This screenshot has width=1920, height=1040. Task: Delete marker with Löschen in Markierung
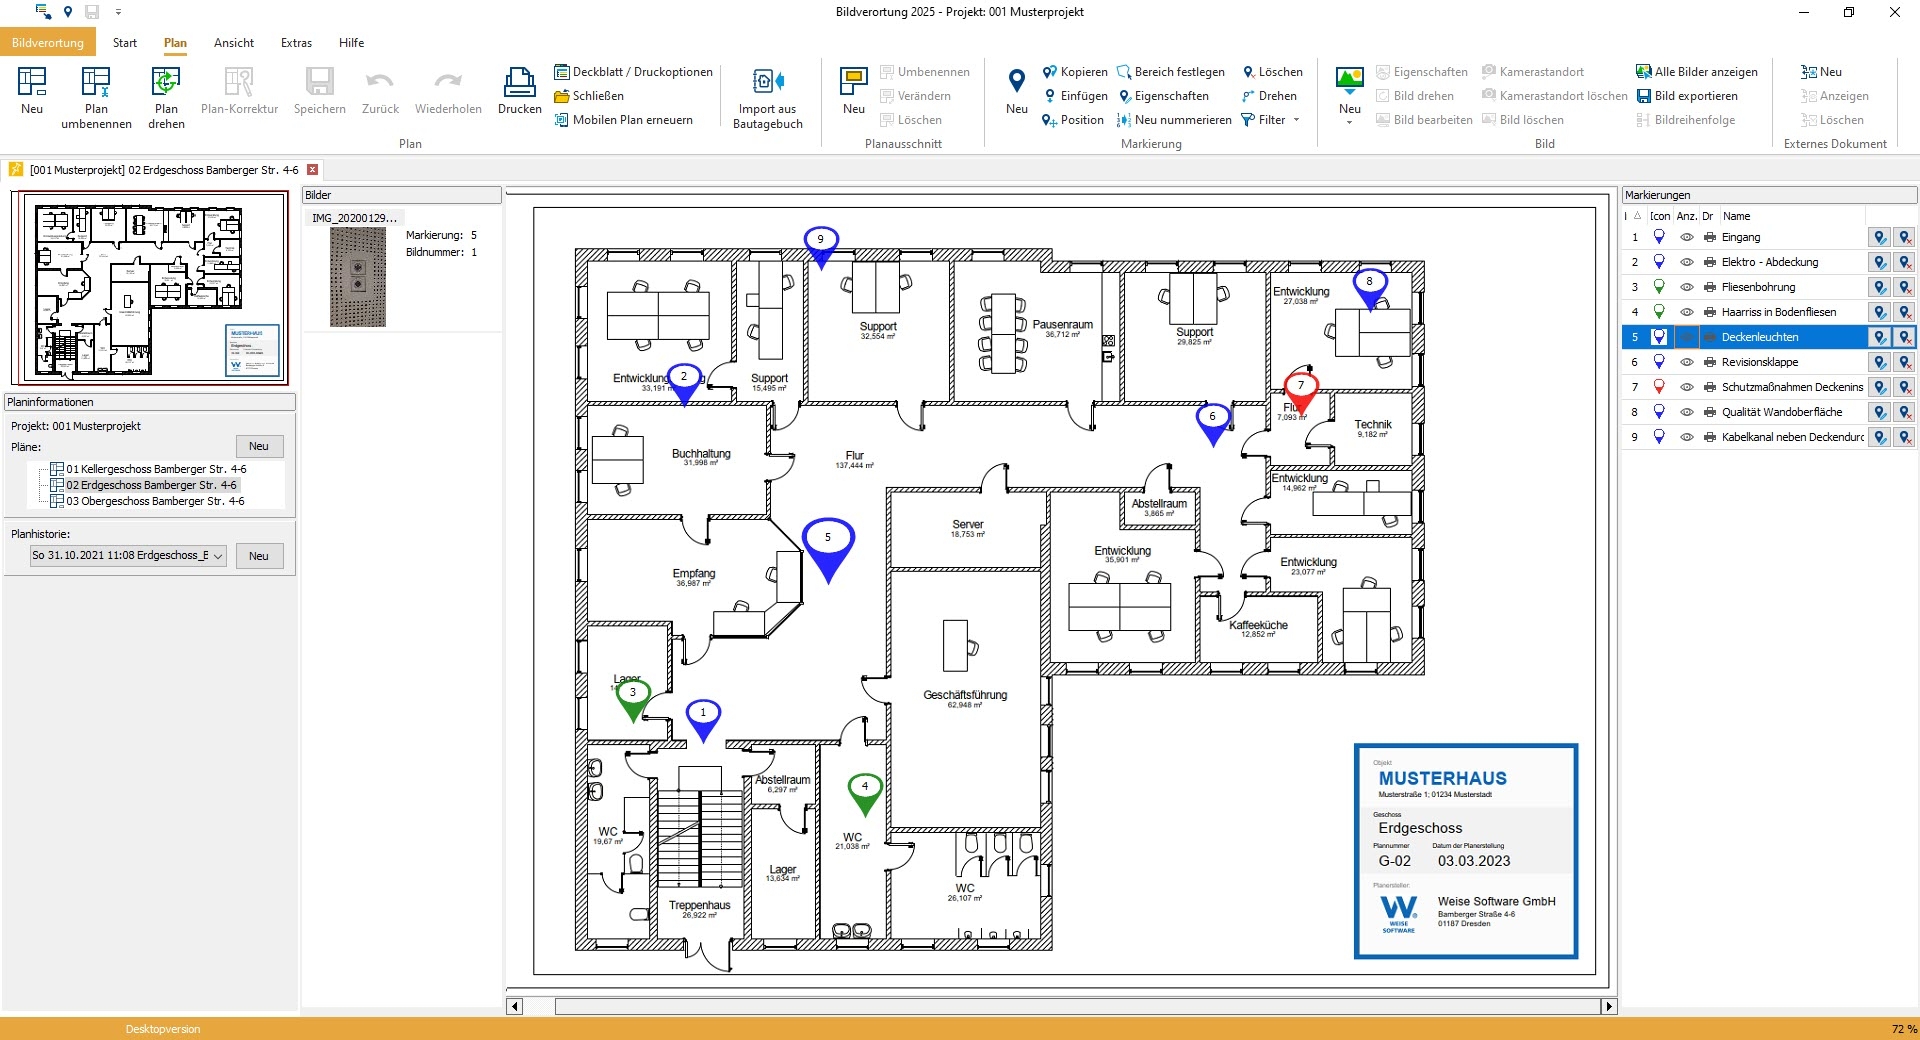1272,72
